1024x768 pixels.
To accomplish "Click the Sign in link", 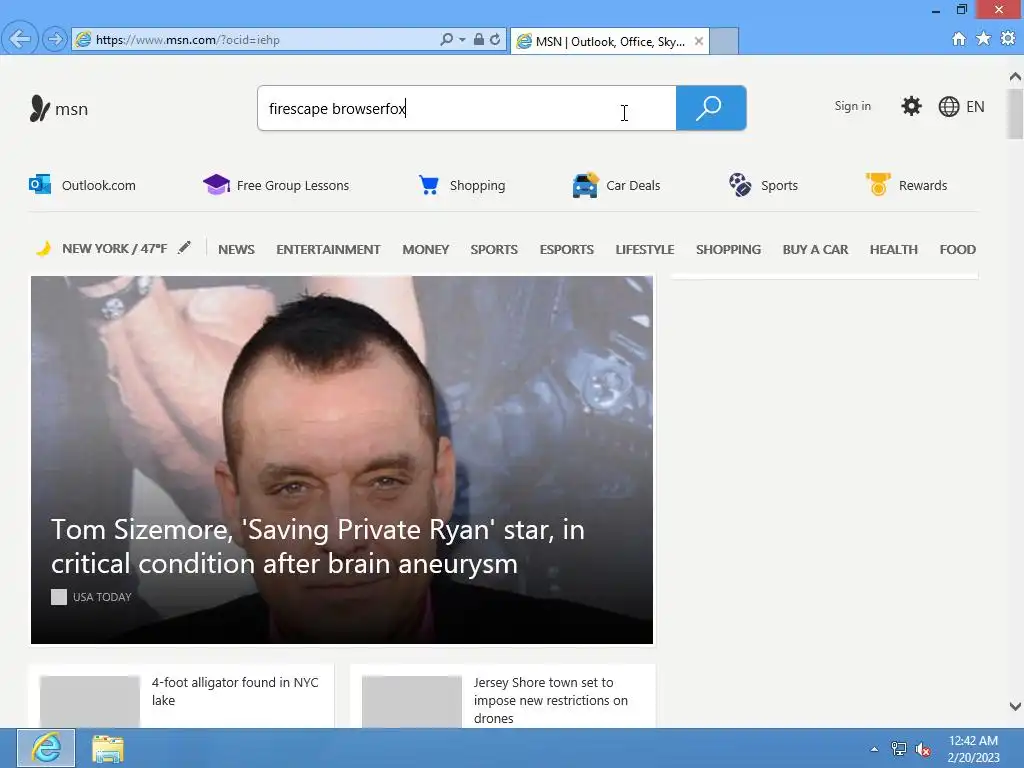I will point(852,106).
